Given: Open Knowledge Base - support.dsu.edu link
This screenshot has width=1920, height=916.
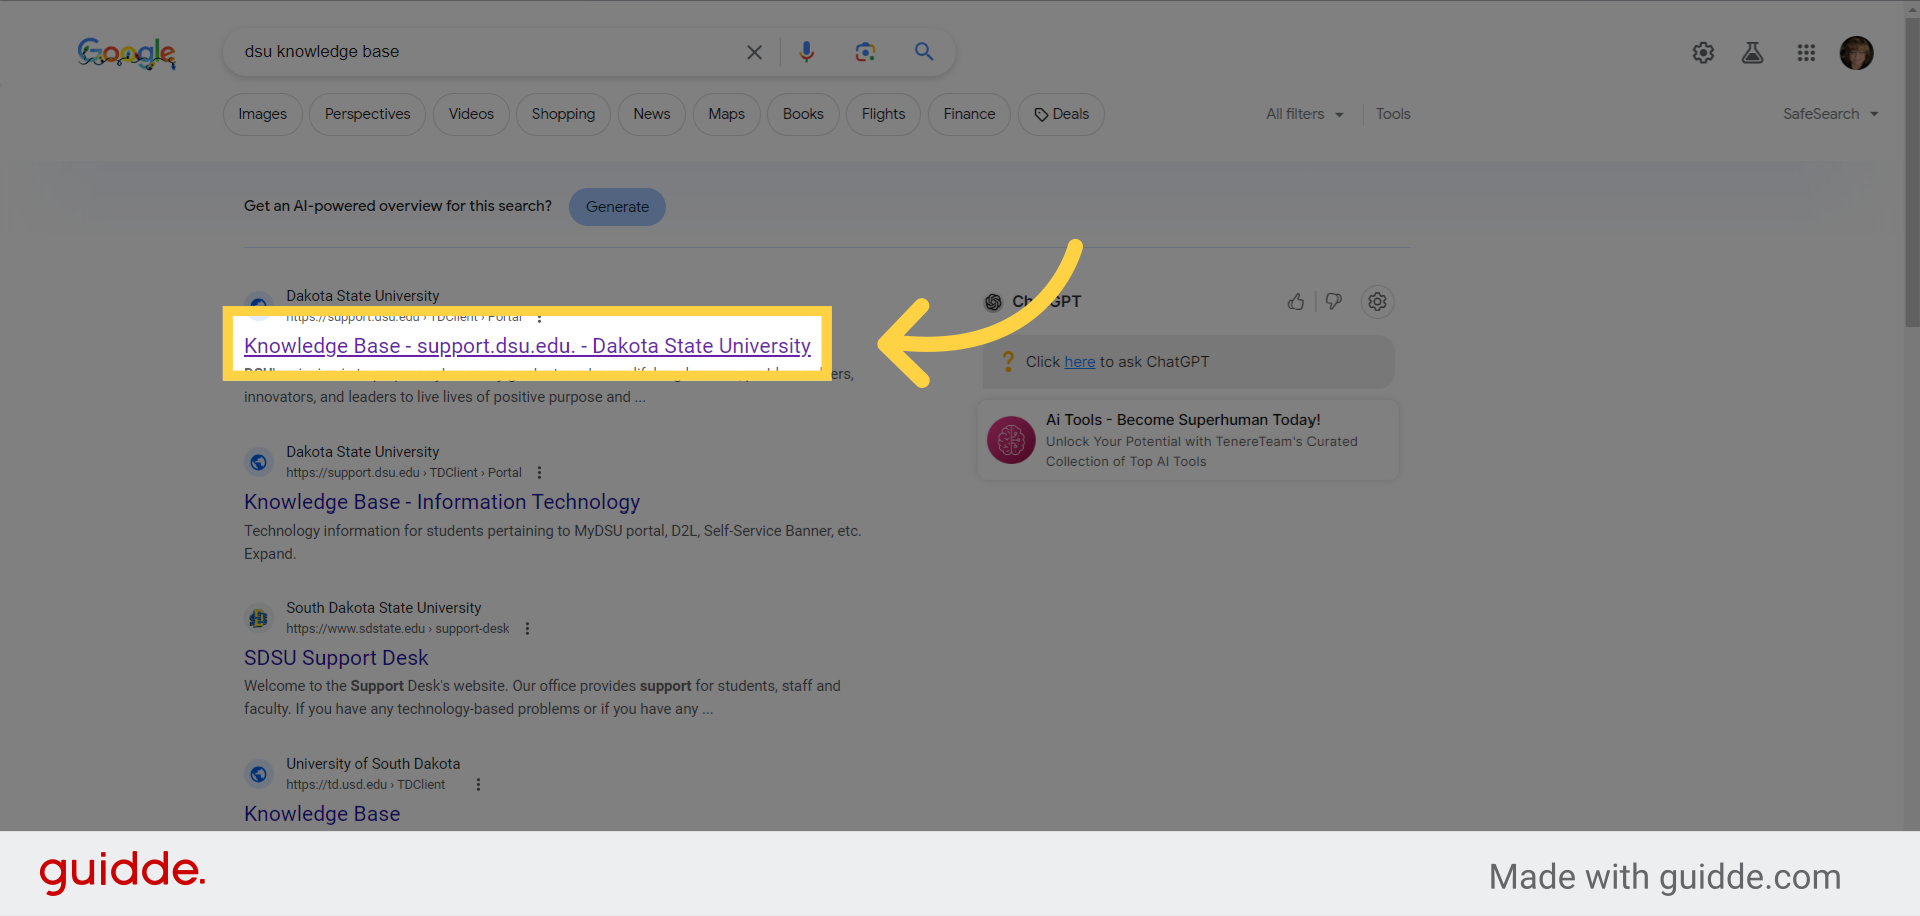Looking at the screenshot, I should tap(527, 346).
